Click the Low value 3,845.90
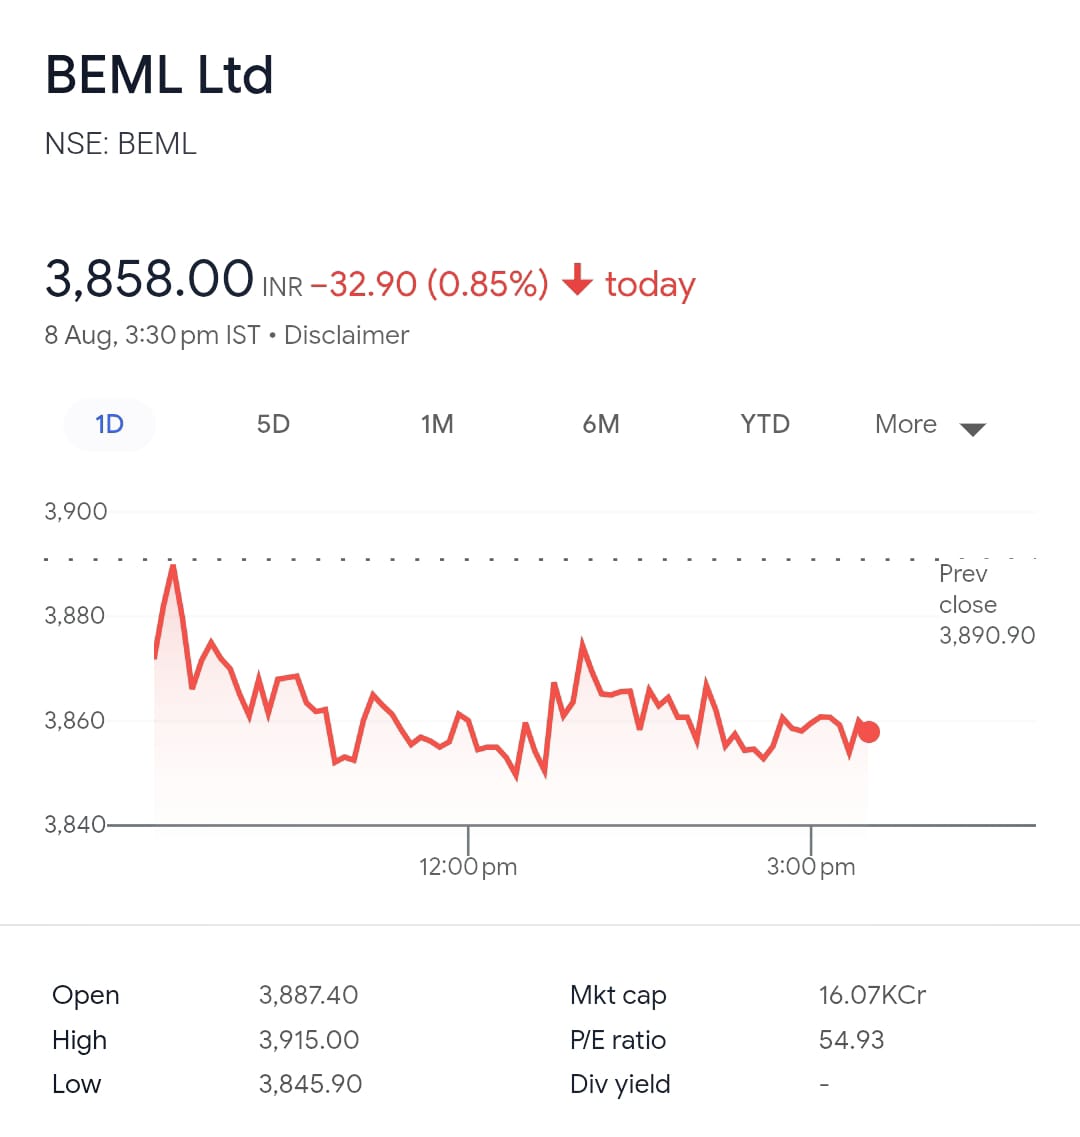The width and height of the screenshot is (1080, 1137). [x=310, y=1084]
